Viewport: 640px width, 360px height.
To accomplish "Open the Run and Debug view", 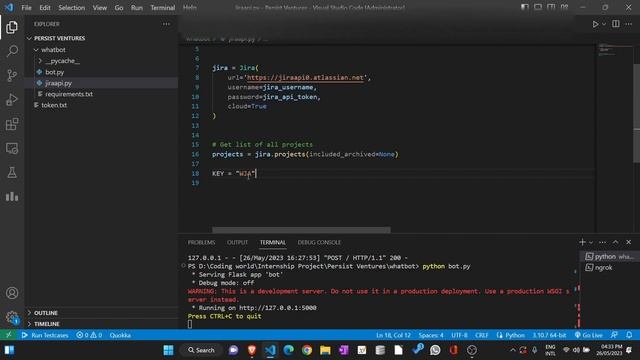I will click(12, 100).
